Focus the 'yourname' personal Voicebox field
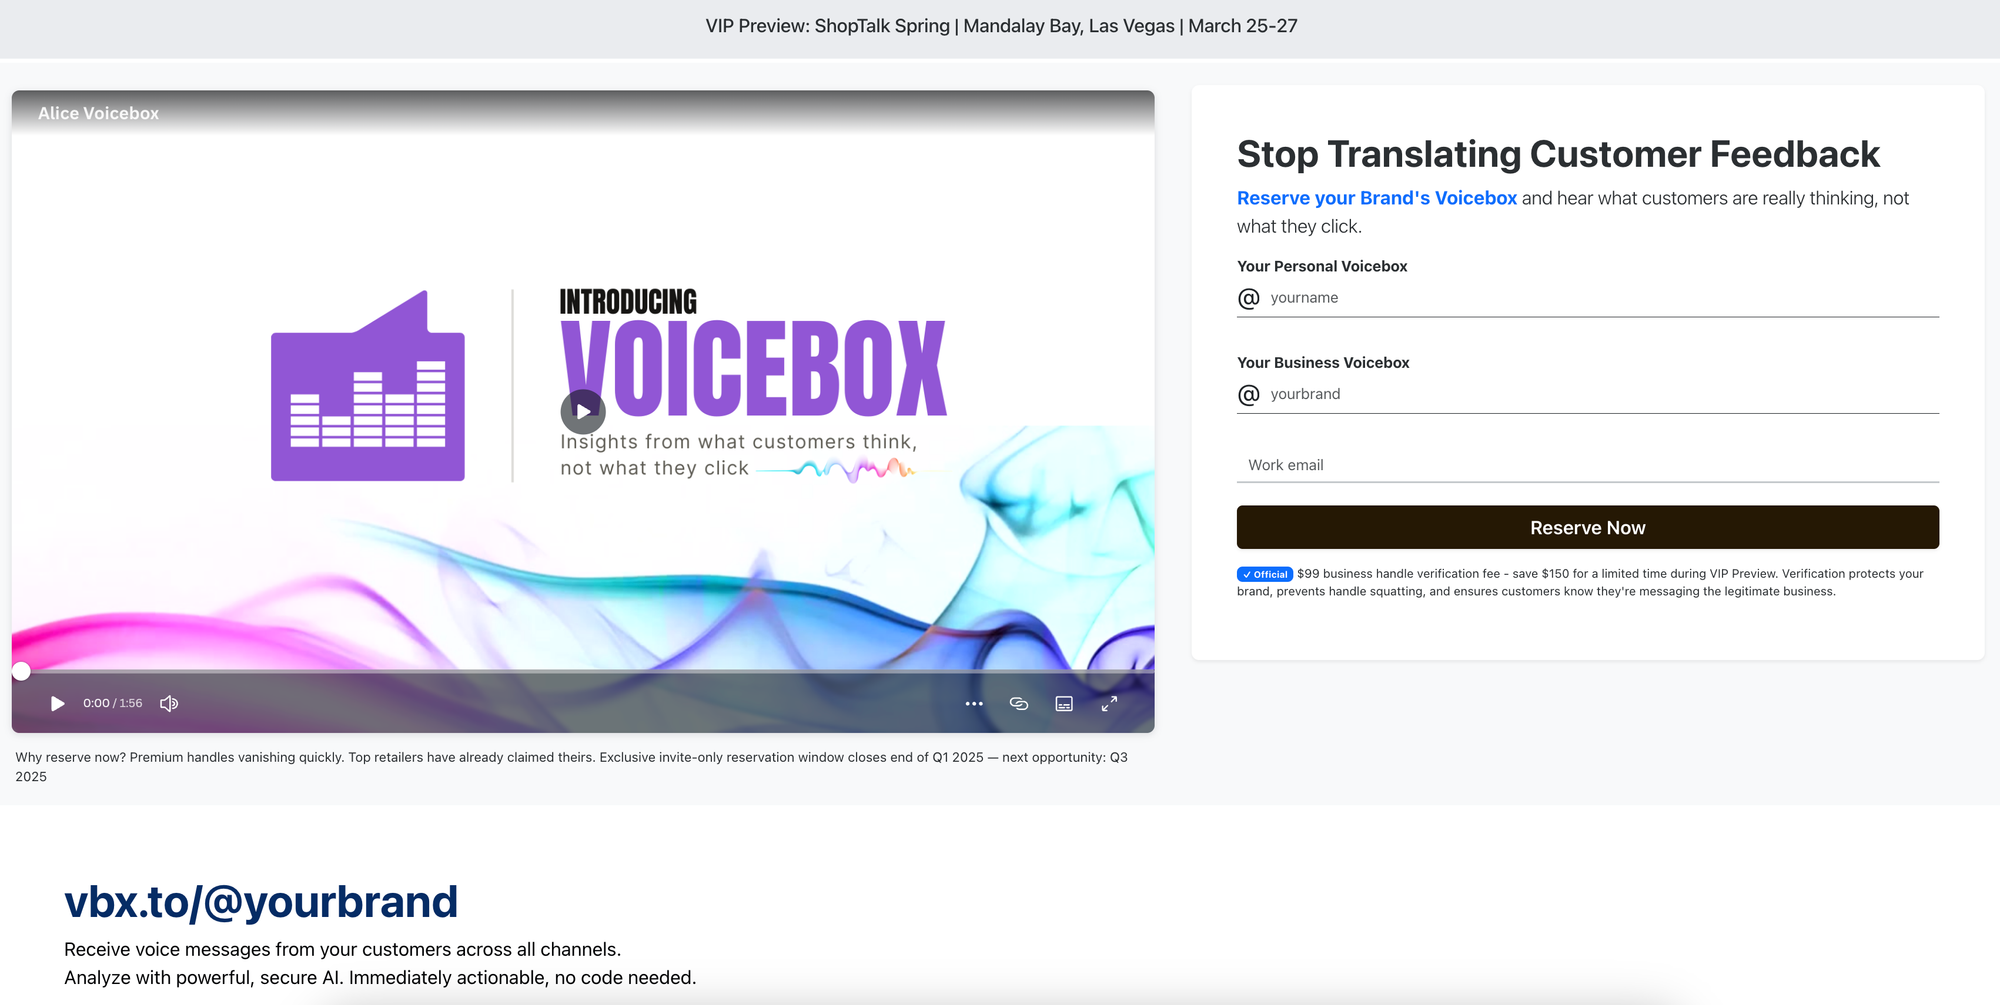 (x=1600, y=298)
